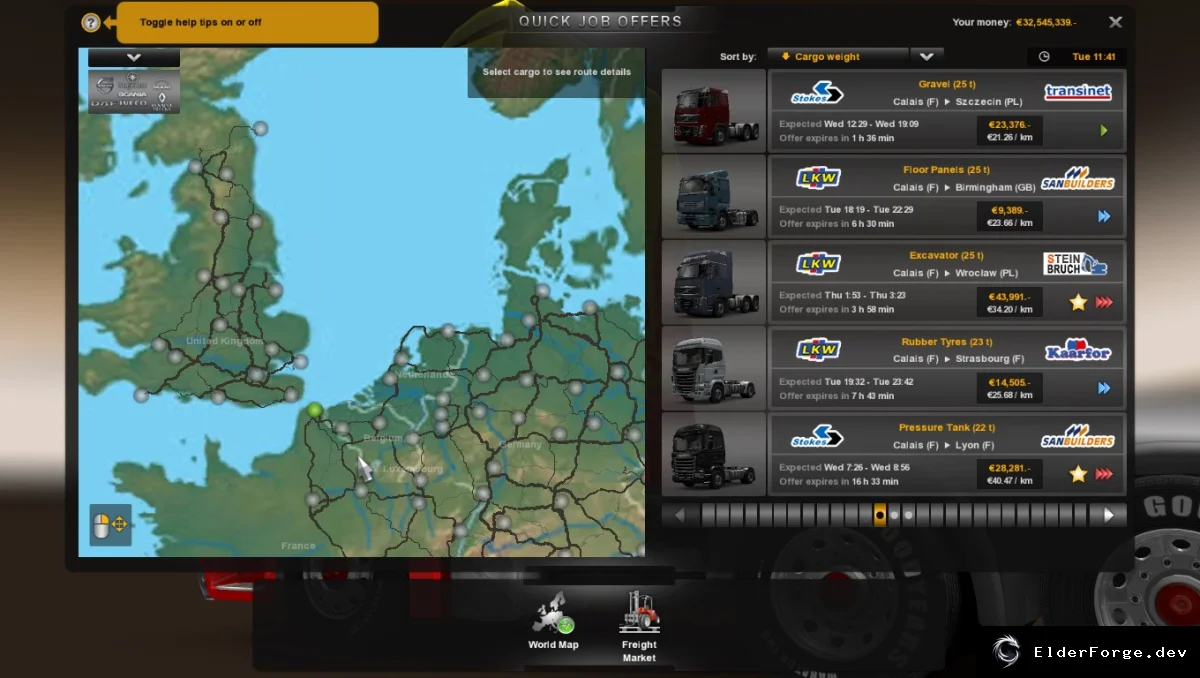Select the truck thumbnail for the Excavator job
1200x678 pixels.
[x=714, y=283]
